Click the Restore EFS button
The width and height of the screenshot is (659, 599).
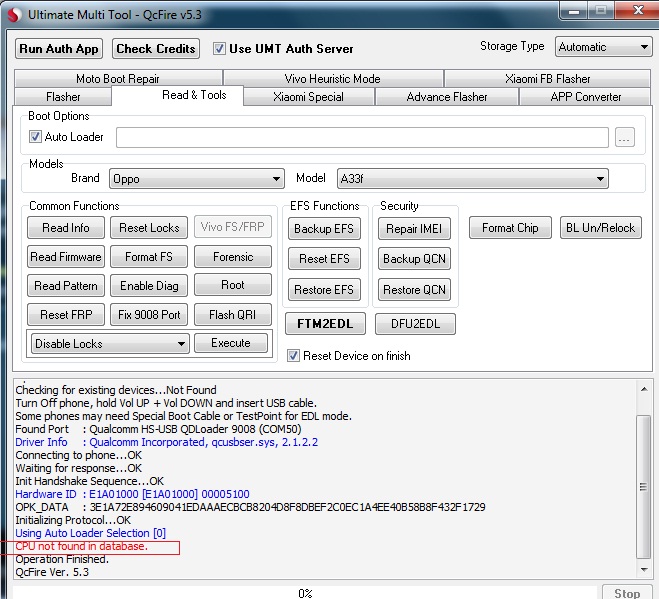pos(324,290)
